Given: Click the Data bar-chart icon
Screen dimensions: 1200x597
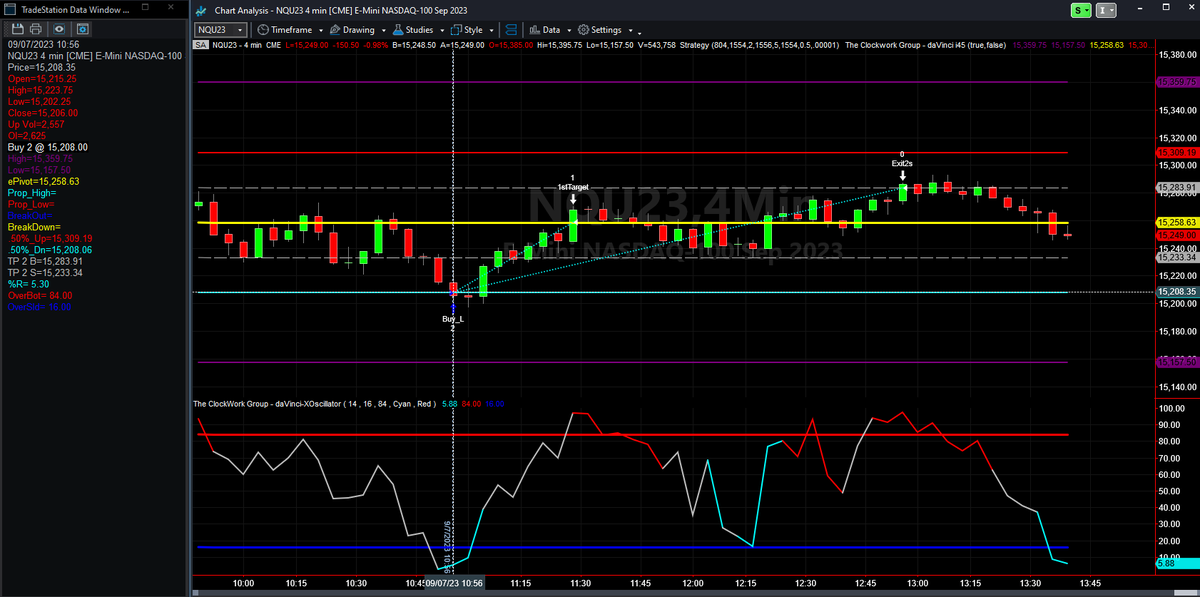Looking at the screenshot, I should pyautogui.click(x=535, y=30).
